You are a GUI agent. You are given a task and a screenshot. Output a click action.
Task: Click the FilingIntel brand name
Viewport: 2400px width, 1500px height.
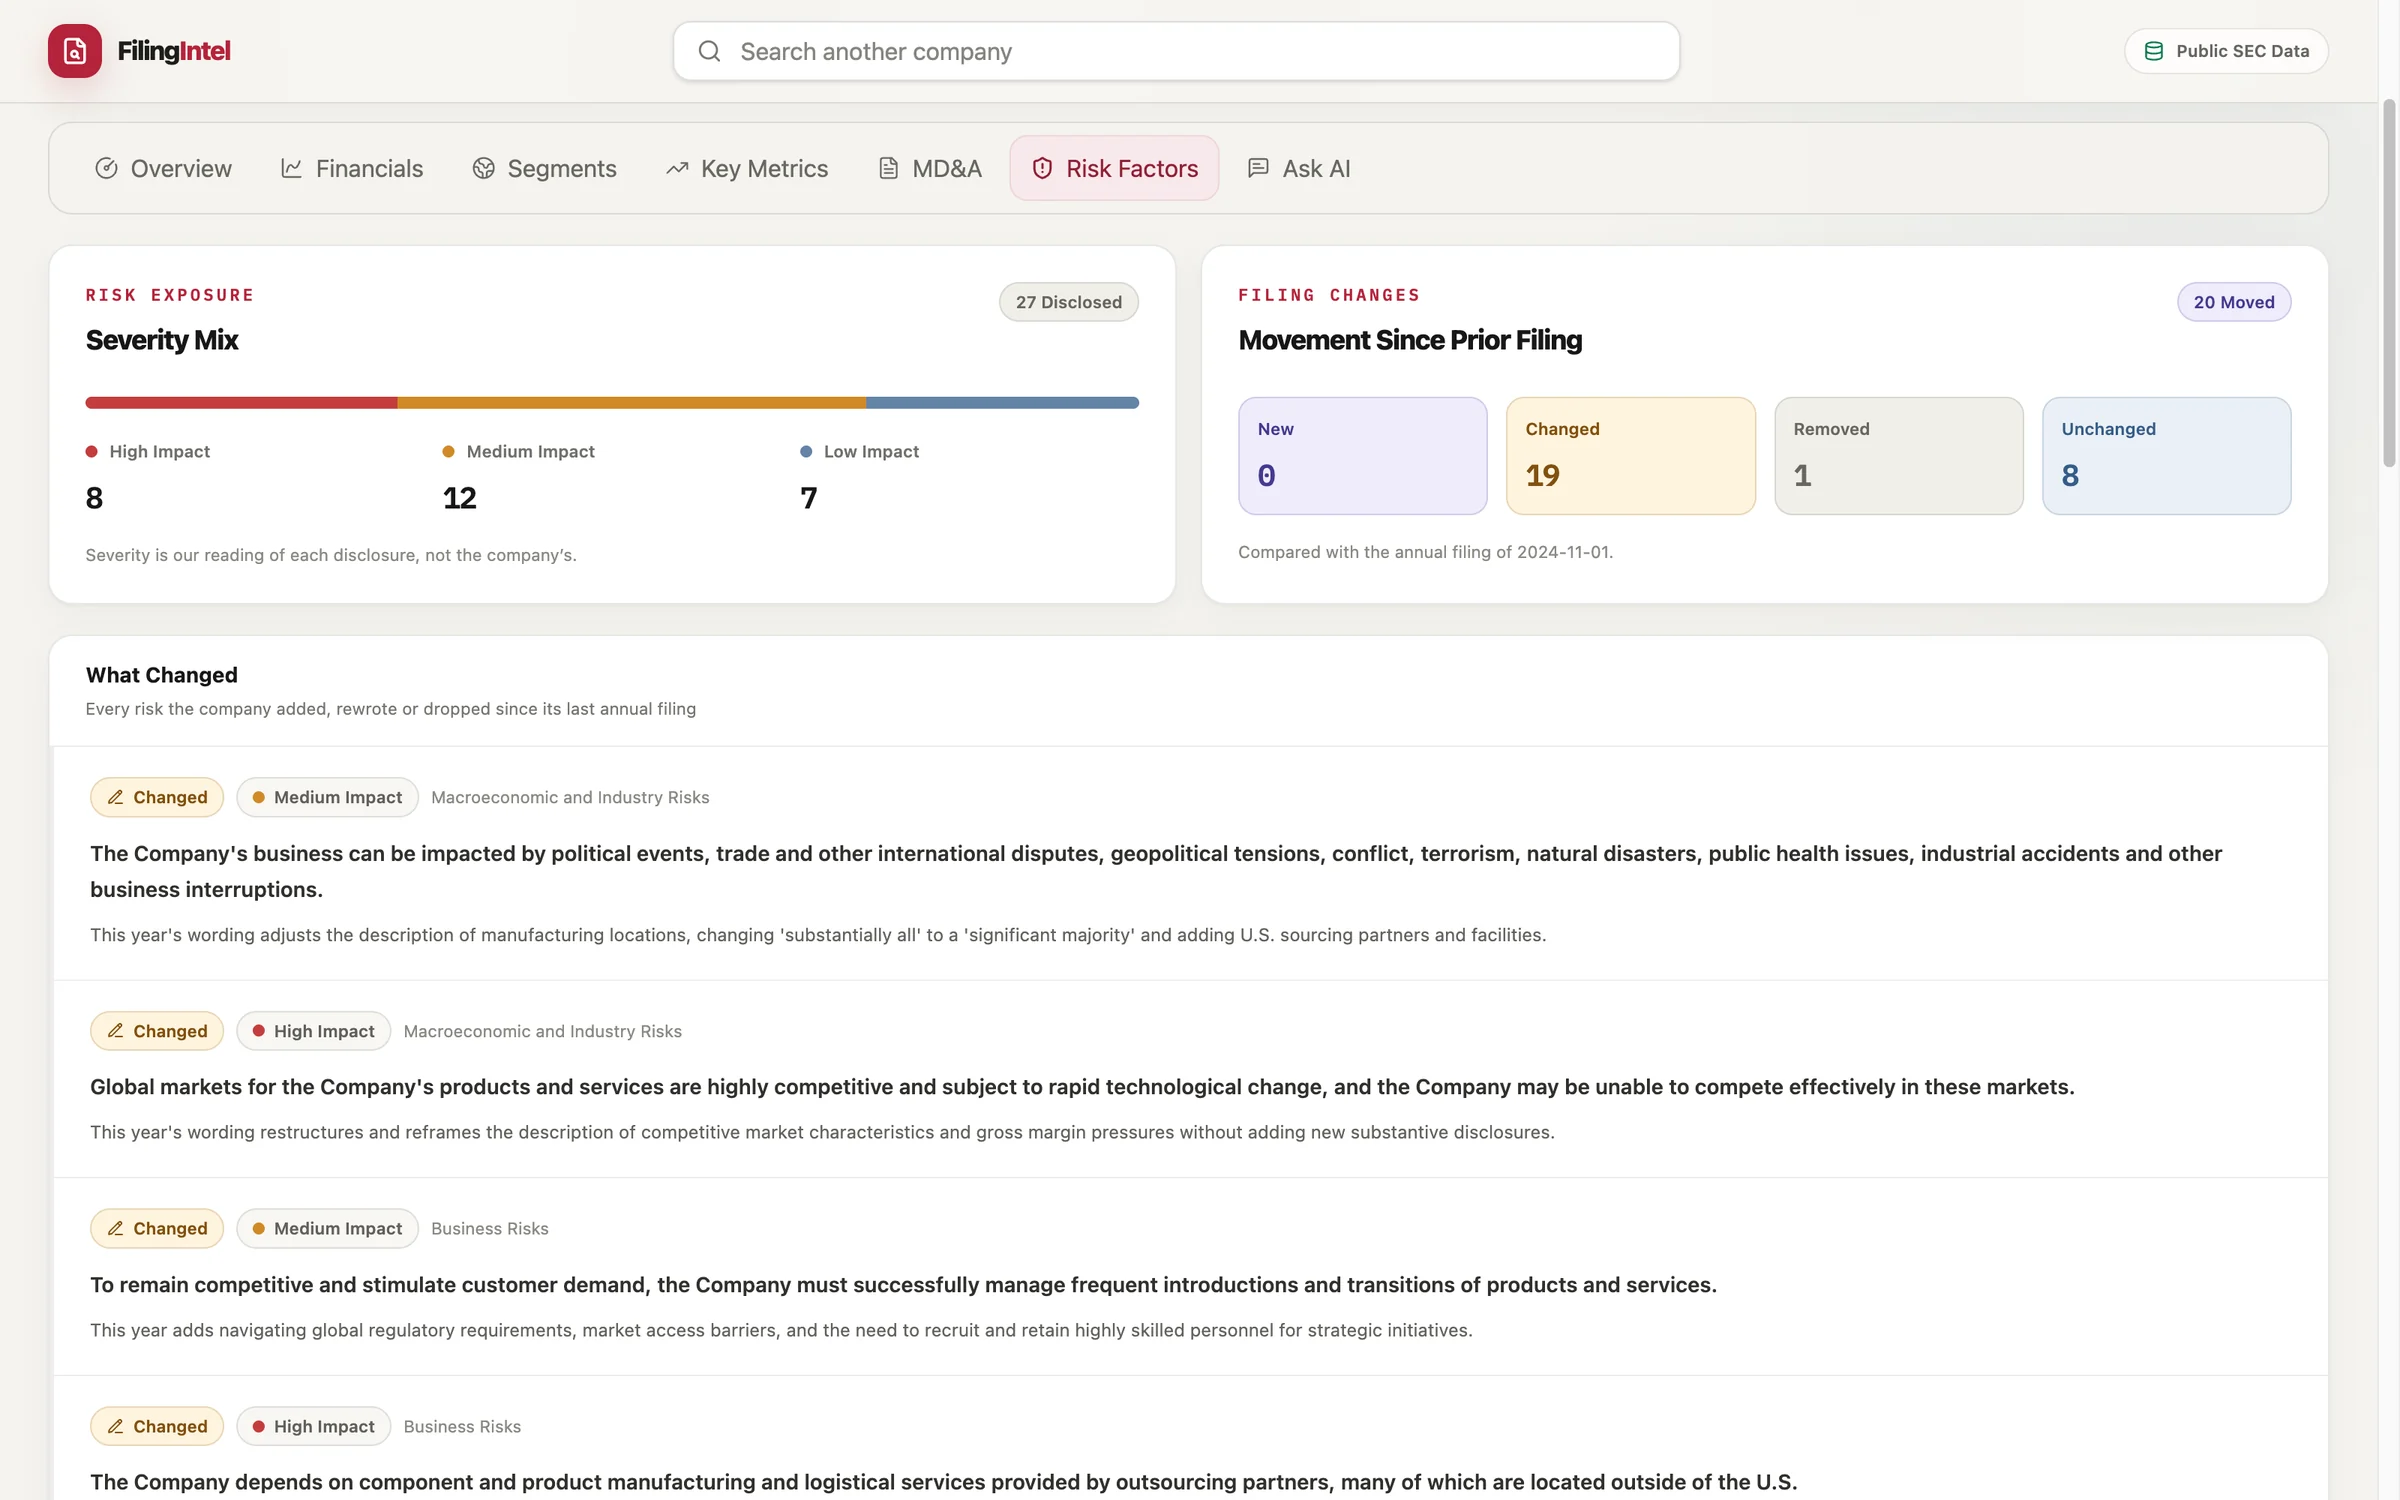pyautogui.click(x=174, y=51)
